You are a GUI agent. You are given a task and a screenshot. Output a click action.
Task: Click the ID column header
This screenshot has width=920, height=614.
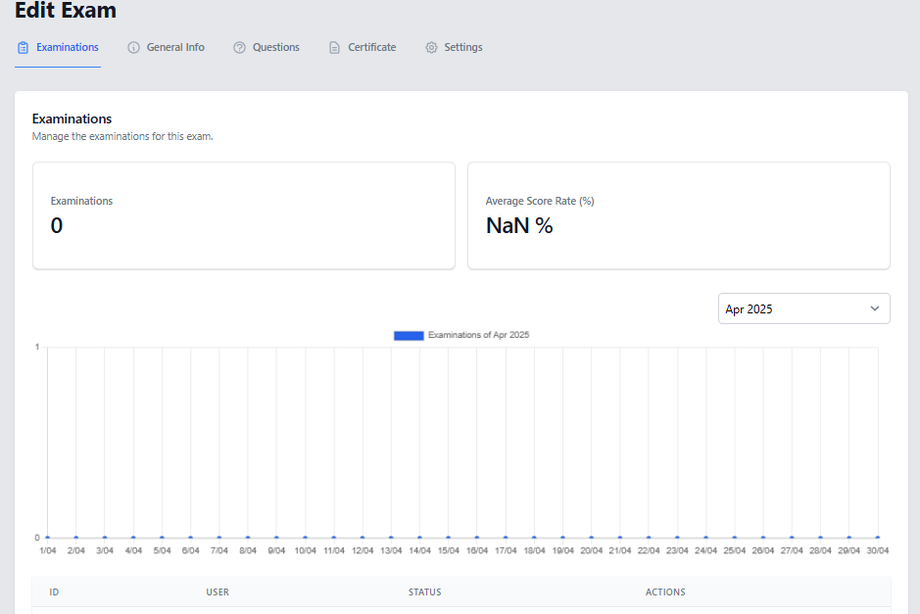pyautogui.click(x=54, y=592)
